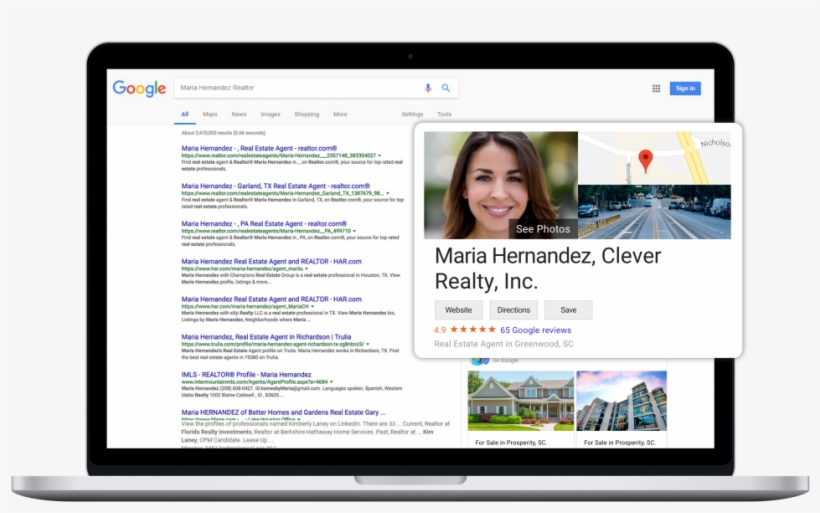
Task: Open HAR.com result mentioning eXp Realty
Action: point(271,299)
